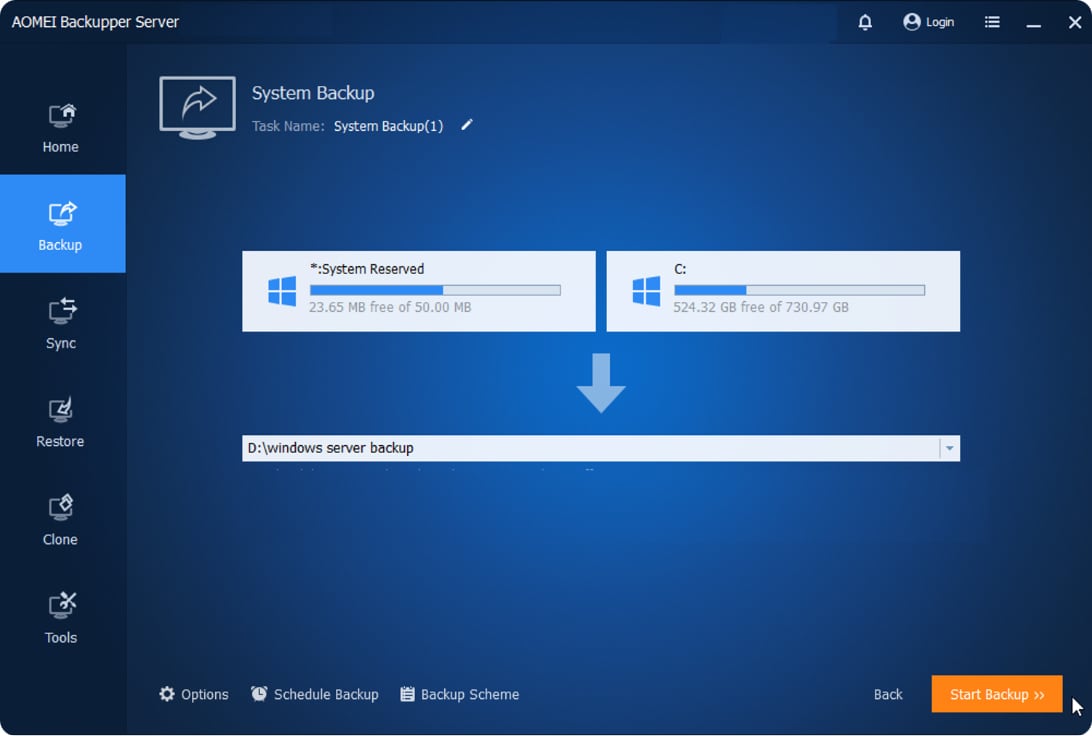Click text 524.32 GB free of 730.97 GB
Viewport: 1092px width, 736px height.
click(x=760, y=307)
